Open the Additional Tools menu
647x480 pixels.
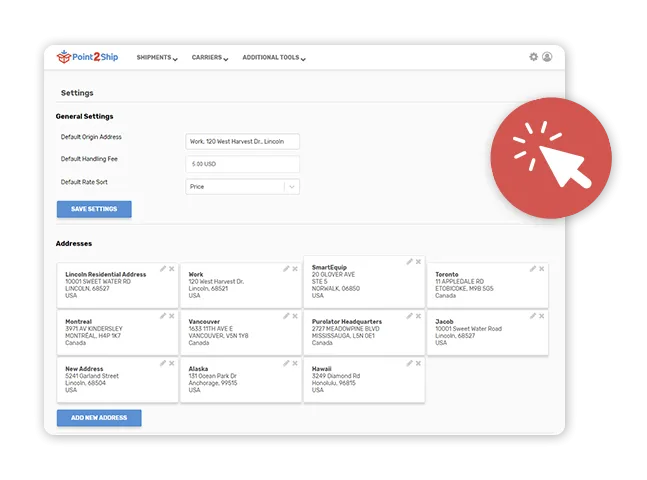tap(274, 57)
